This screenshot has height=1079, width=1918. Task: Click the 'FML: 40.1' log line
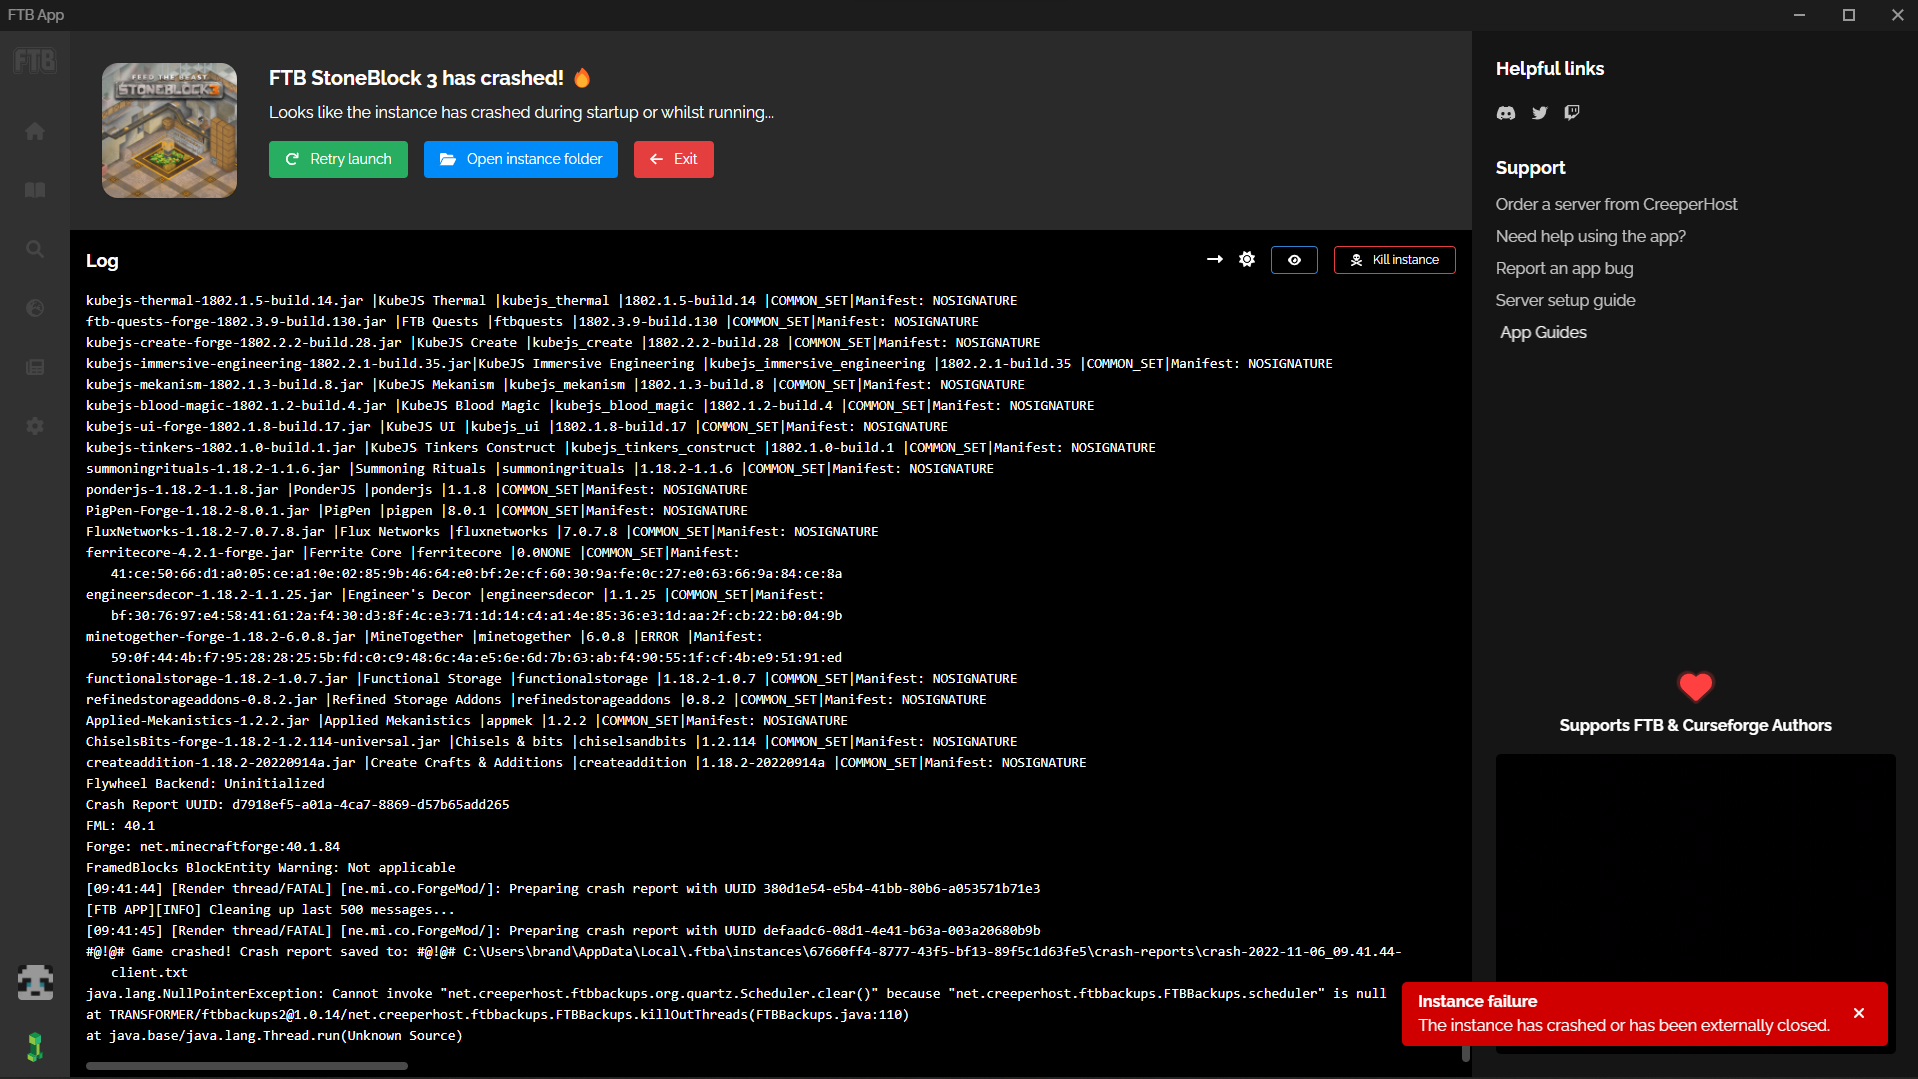(x=120, y=825)
